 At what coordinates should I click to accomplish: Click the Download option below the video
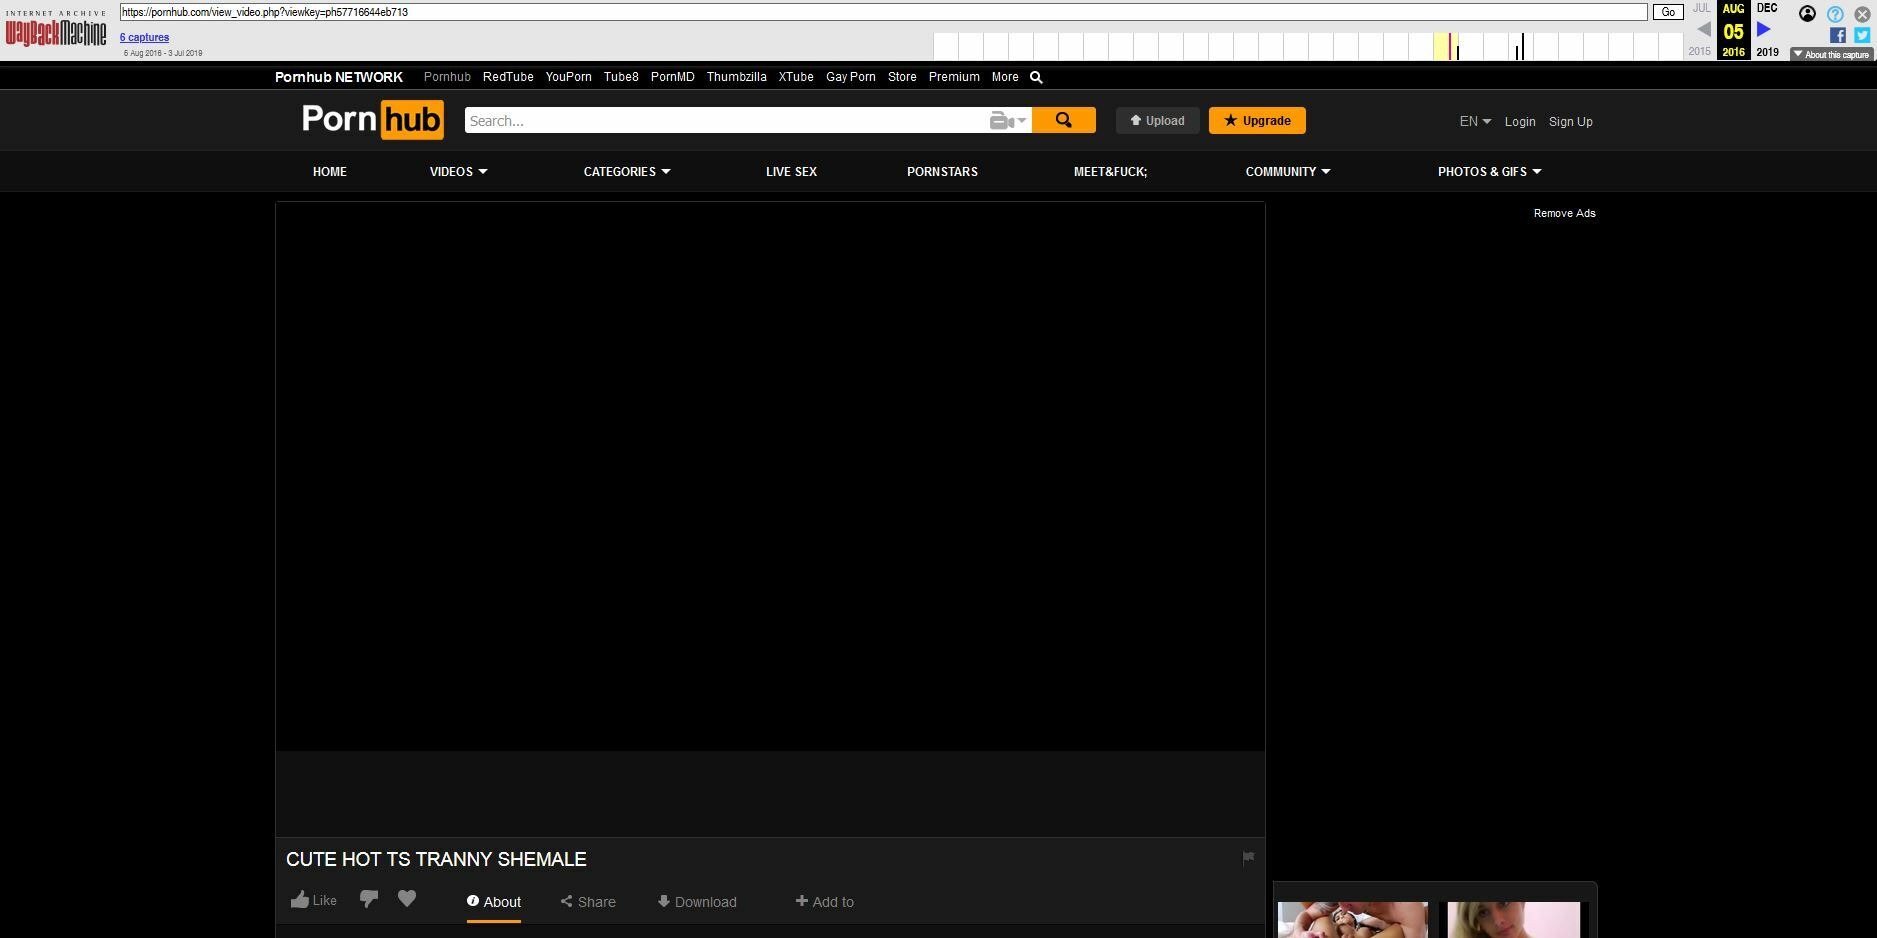[x=697, y=902]
